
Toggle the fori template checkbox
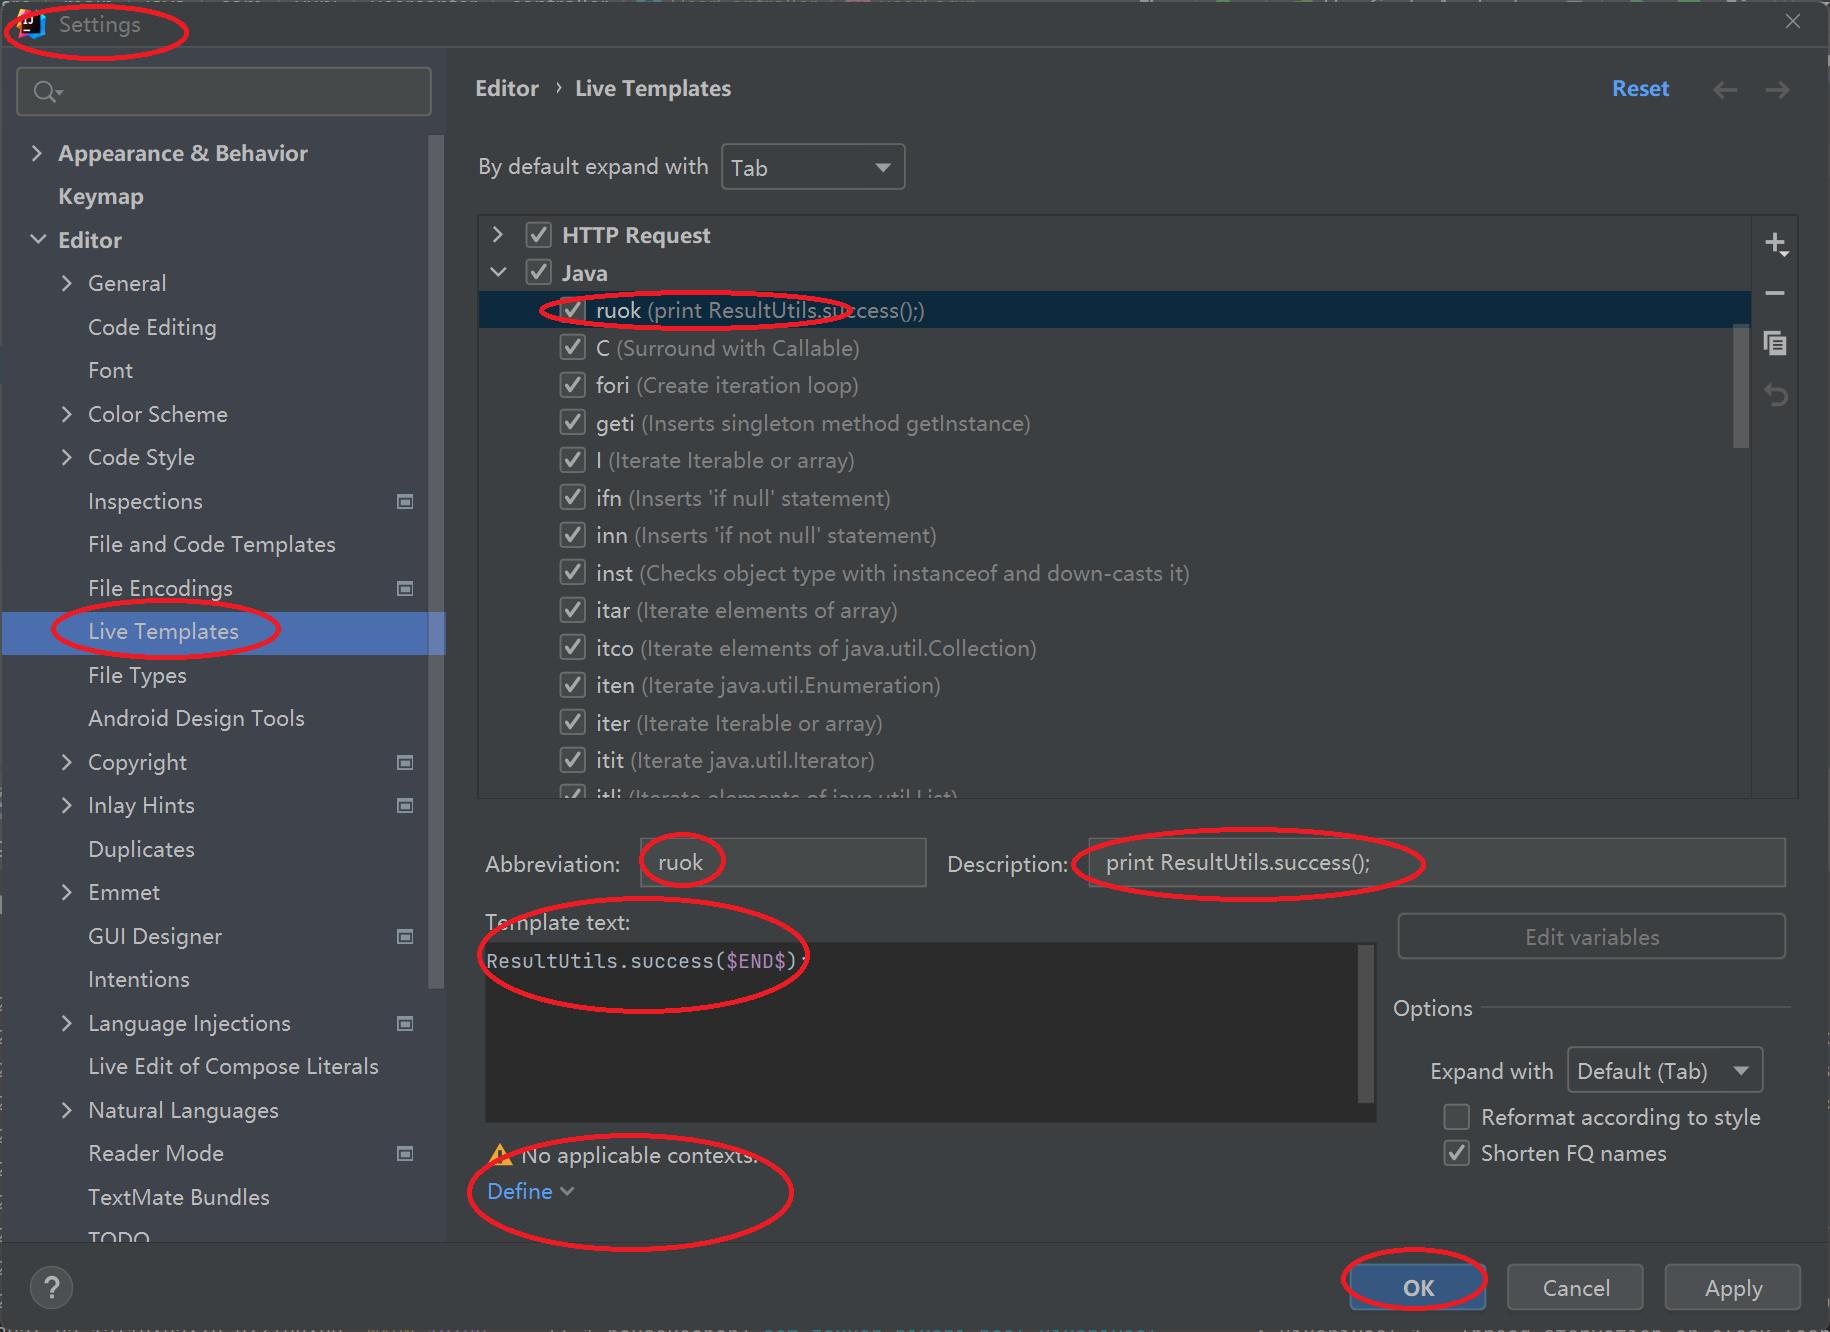[x=572, y=385]
